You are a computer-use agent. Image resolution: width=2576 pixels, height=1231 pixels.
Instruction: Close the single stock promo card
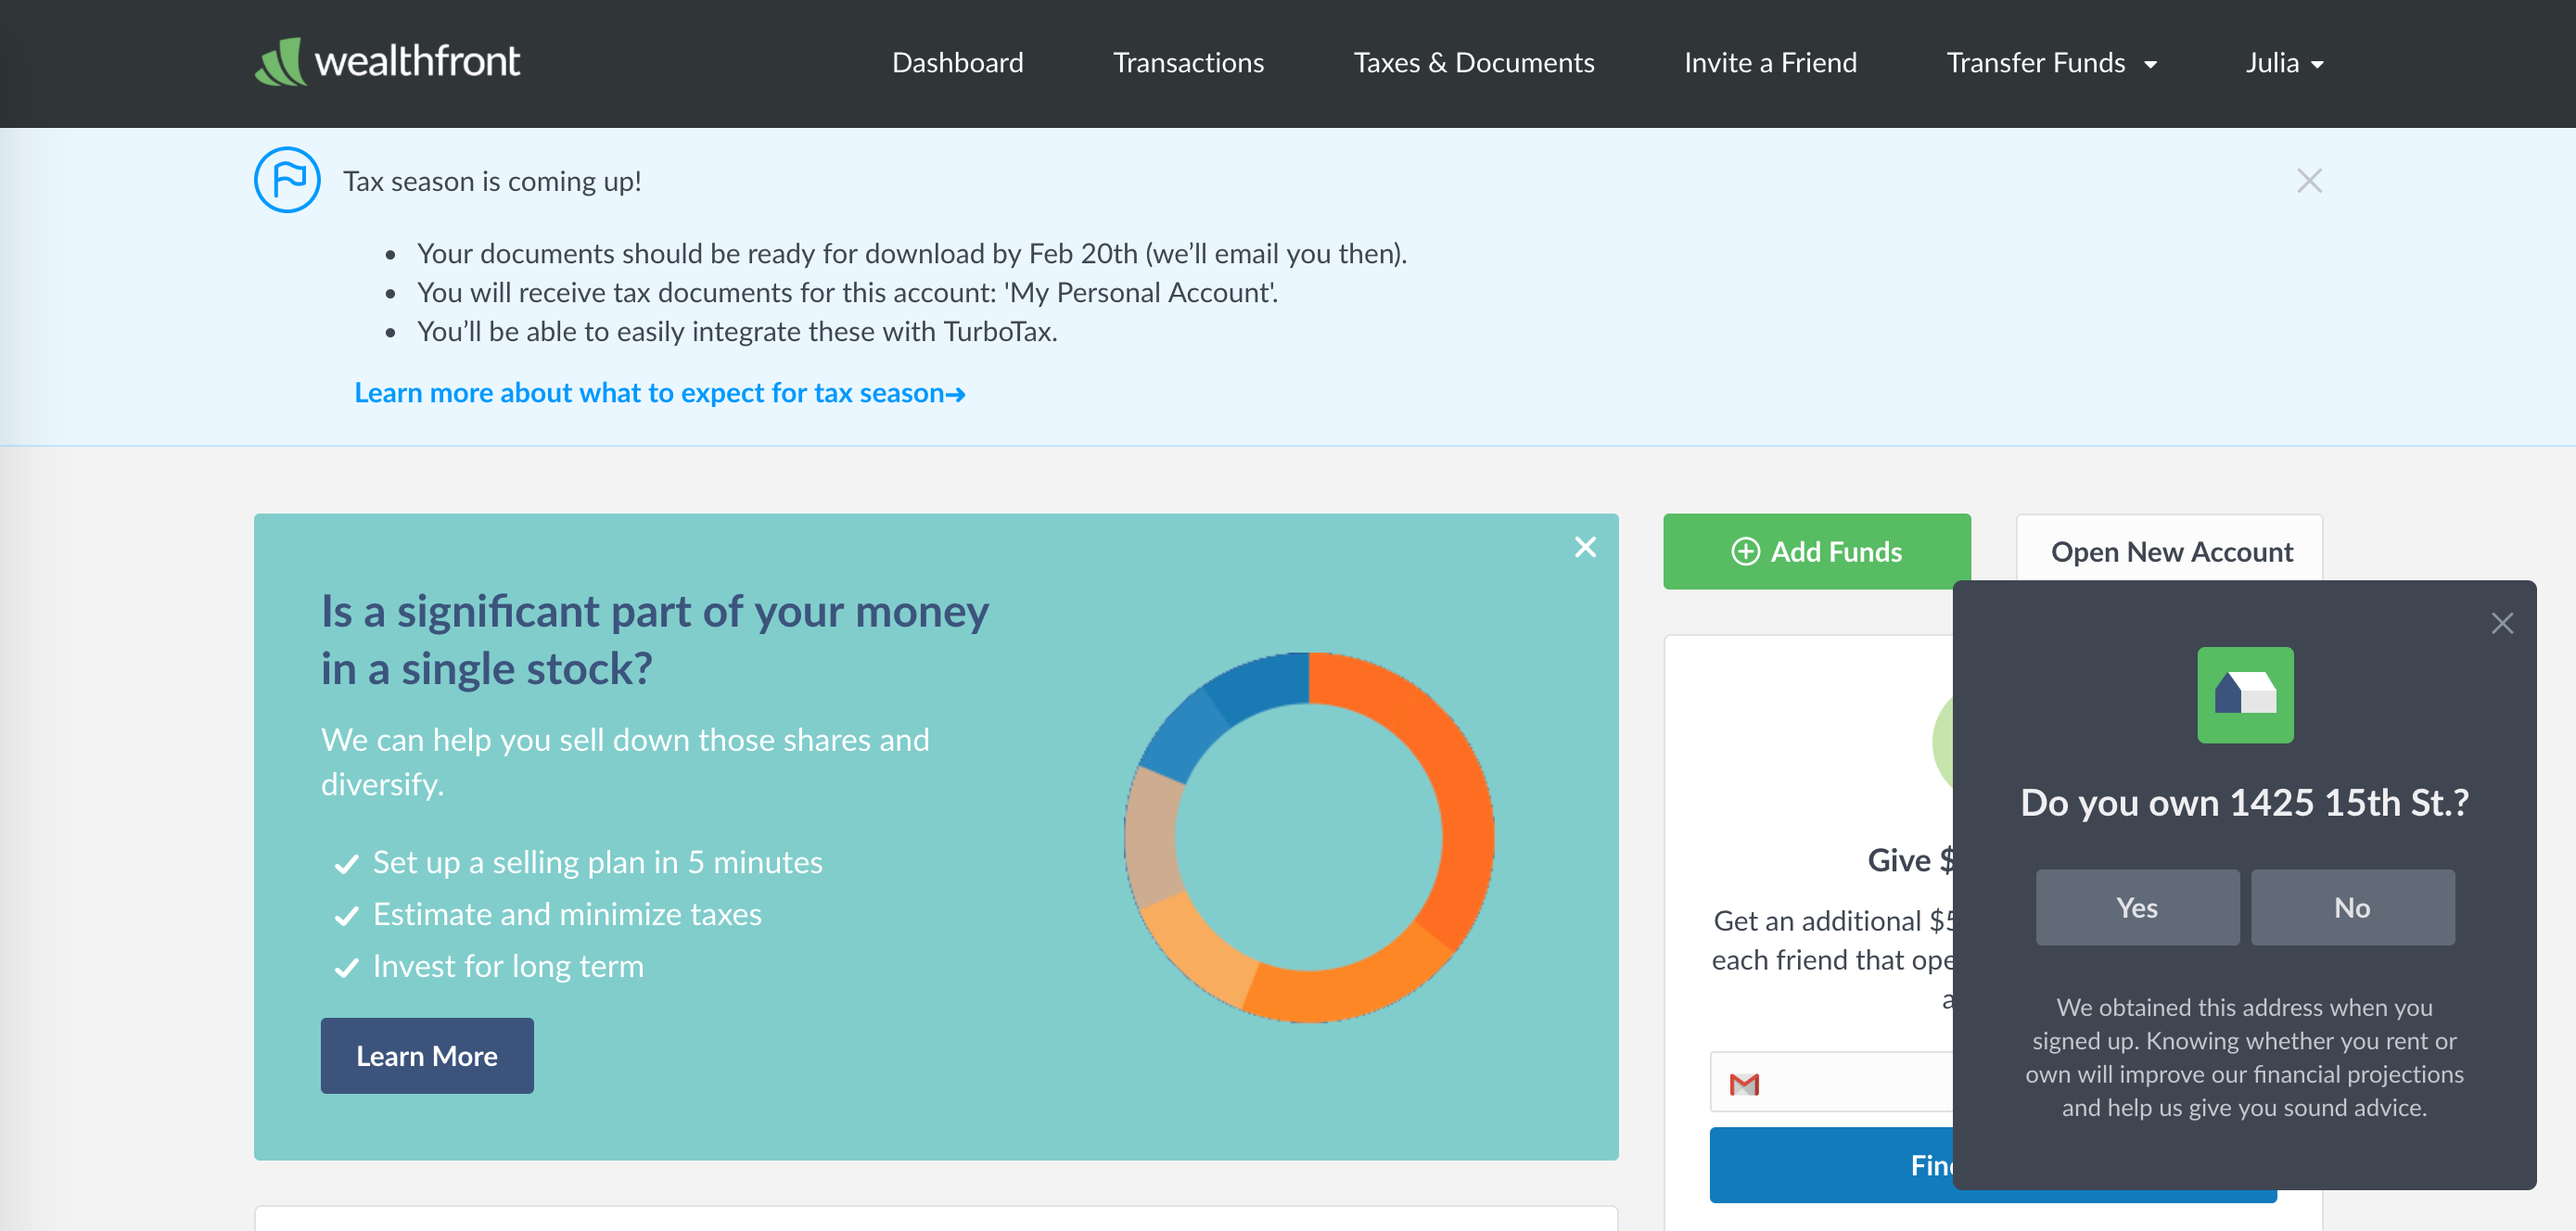coord(1585,547)
